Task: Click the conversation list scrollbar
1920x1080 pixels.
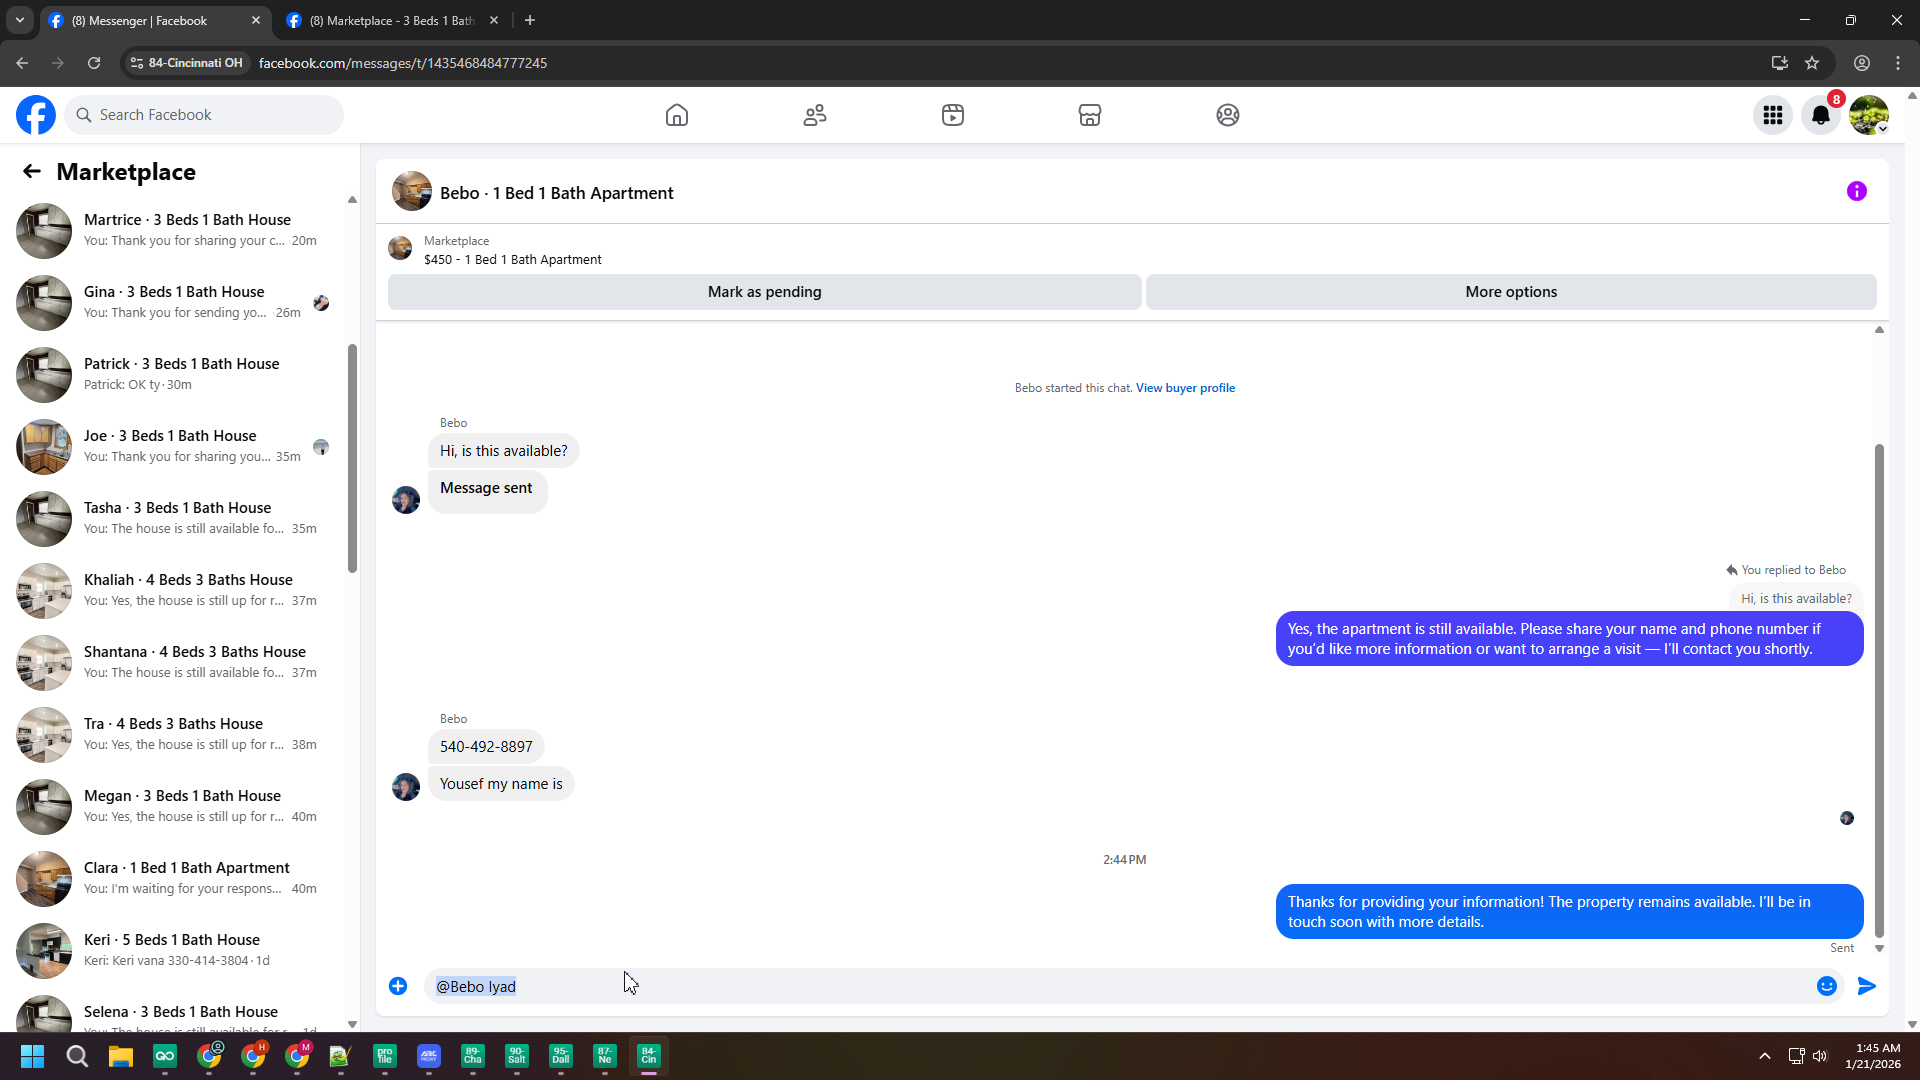Action: click(352, 458)
